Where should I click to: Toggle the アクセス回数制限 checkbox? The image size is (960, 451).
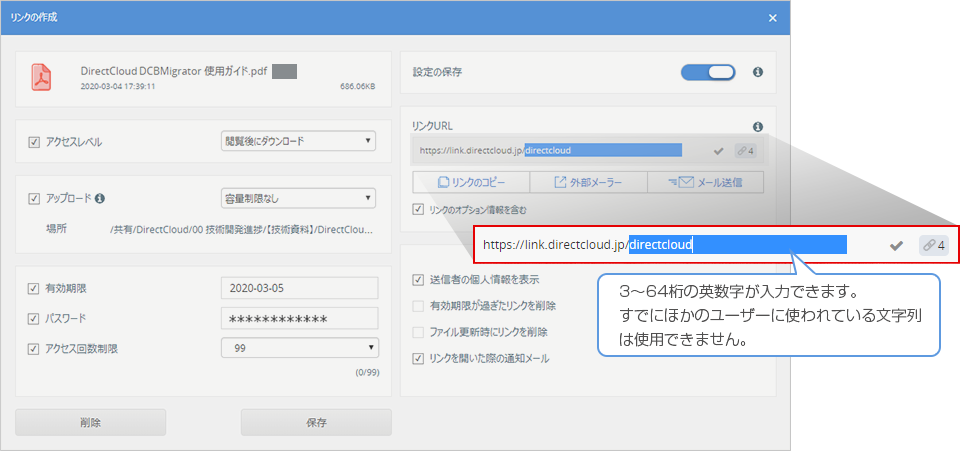tap(34, 349)
